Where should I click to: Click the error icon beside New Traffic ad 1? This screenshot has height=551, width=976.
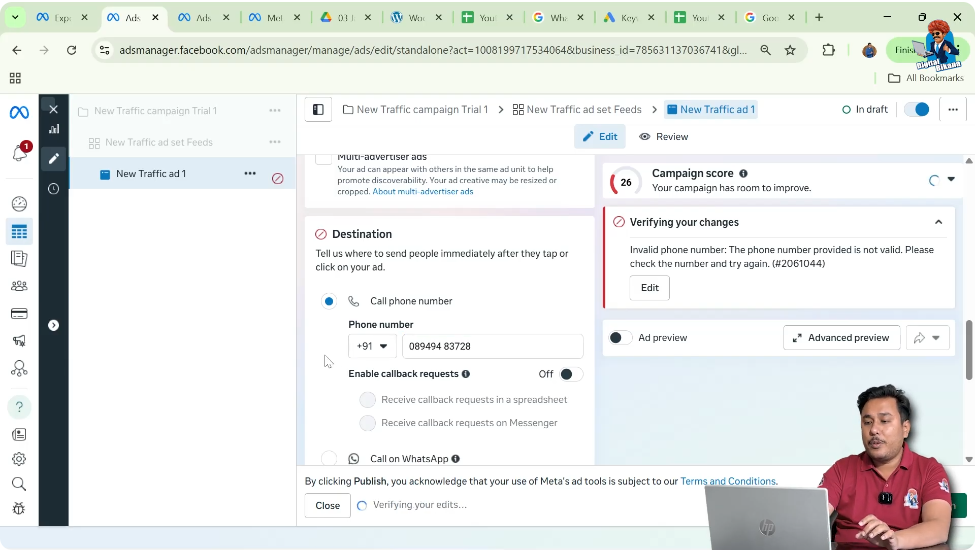(x=278, y=179)
